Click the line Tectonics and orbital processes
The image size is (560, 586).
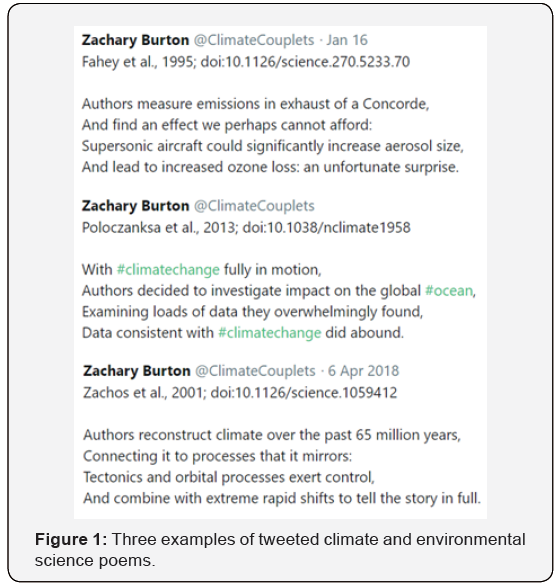click(x=229, y=478)
